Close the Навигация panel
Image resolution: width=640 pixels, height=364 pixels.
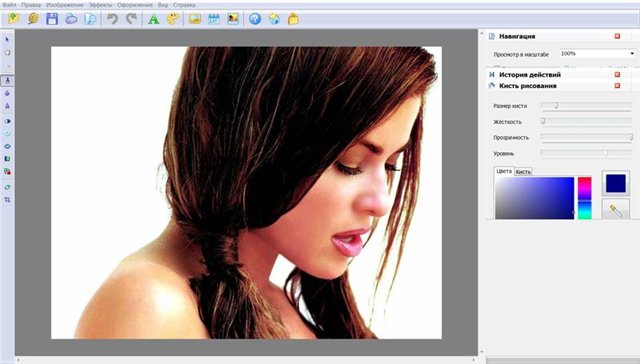click(617, 36)
